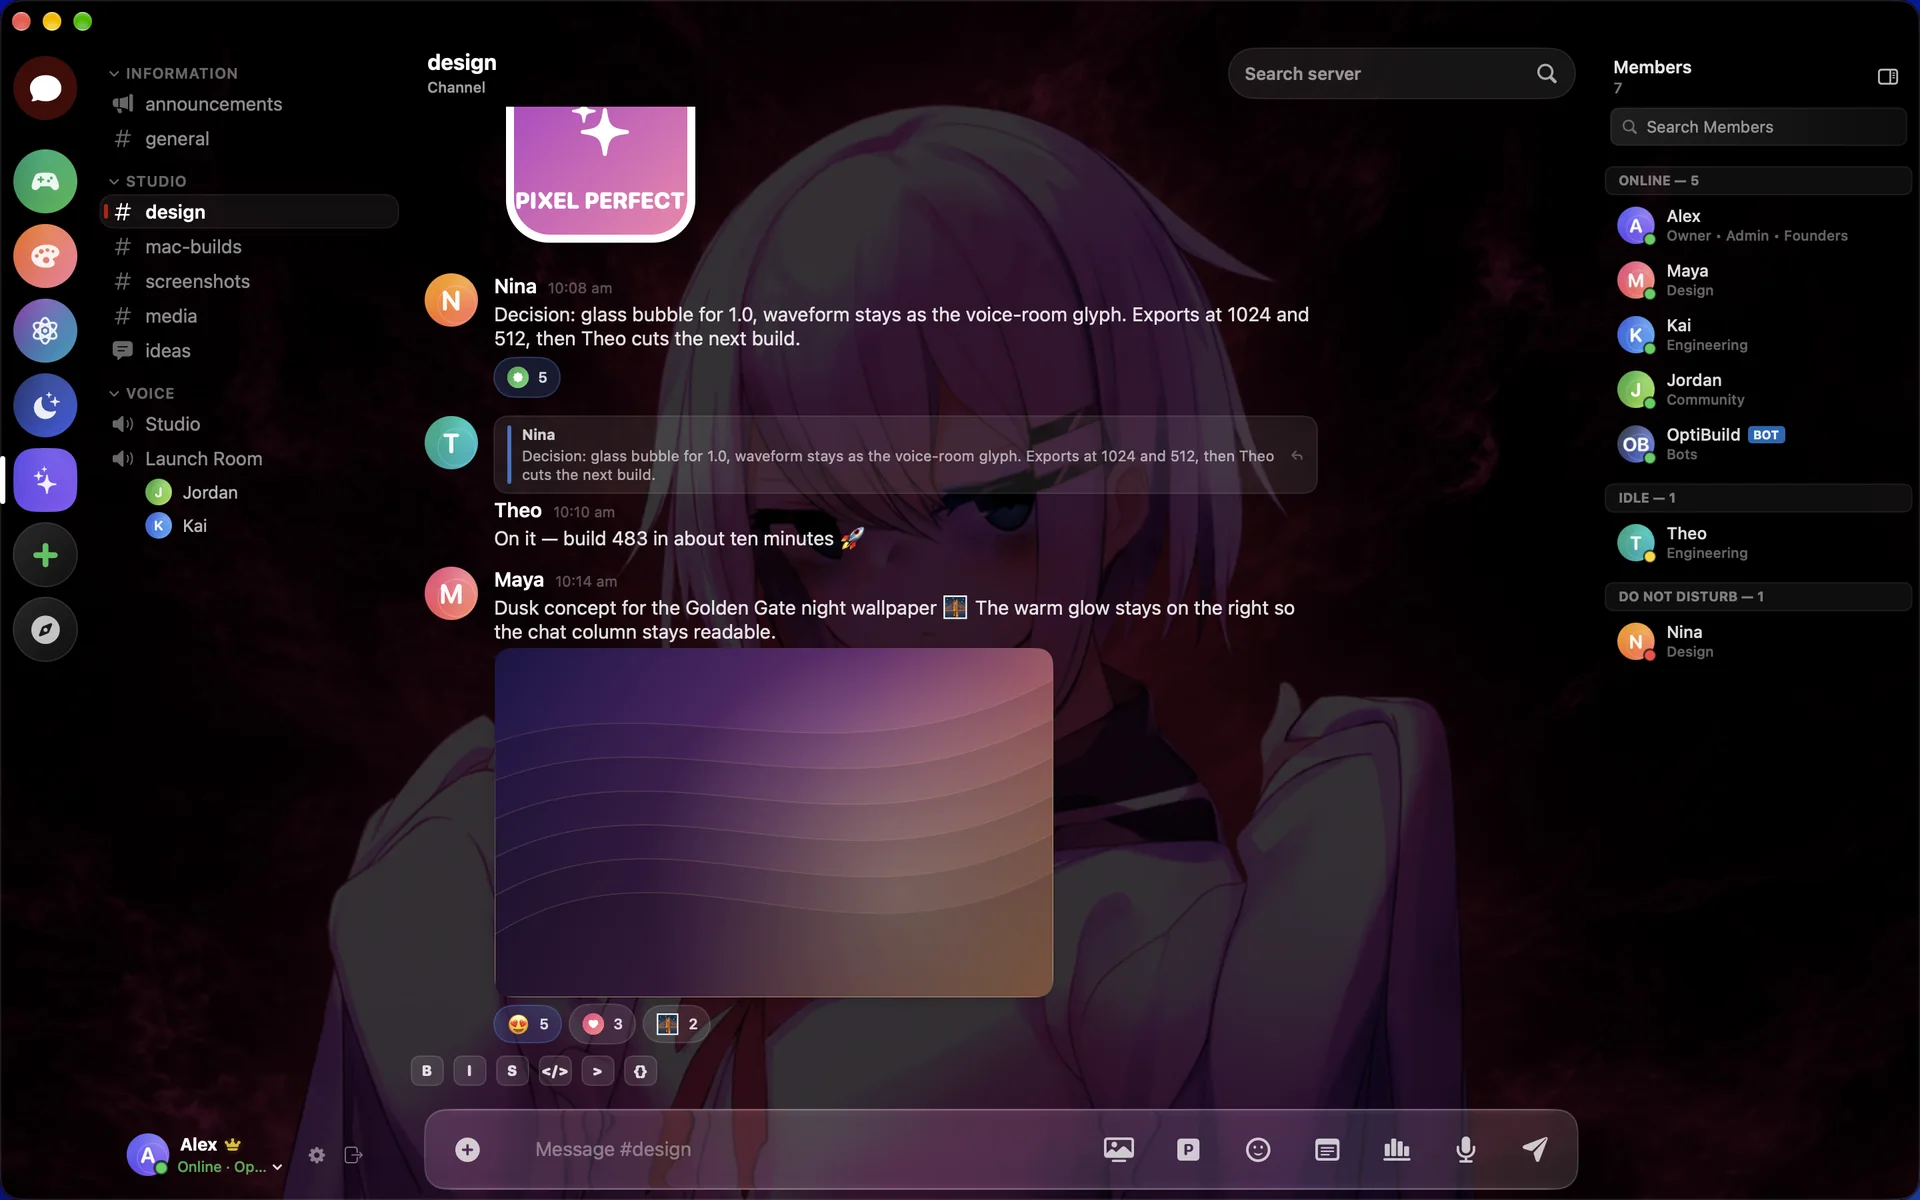
Task: Toggle the heart-eyes reaction with count 5
Action: click(x=527, y=1024)
